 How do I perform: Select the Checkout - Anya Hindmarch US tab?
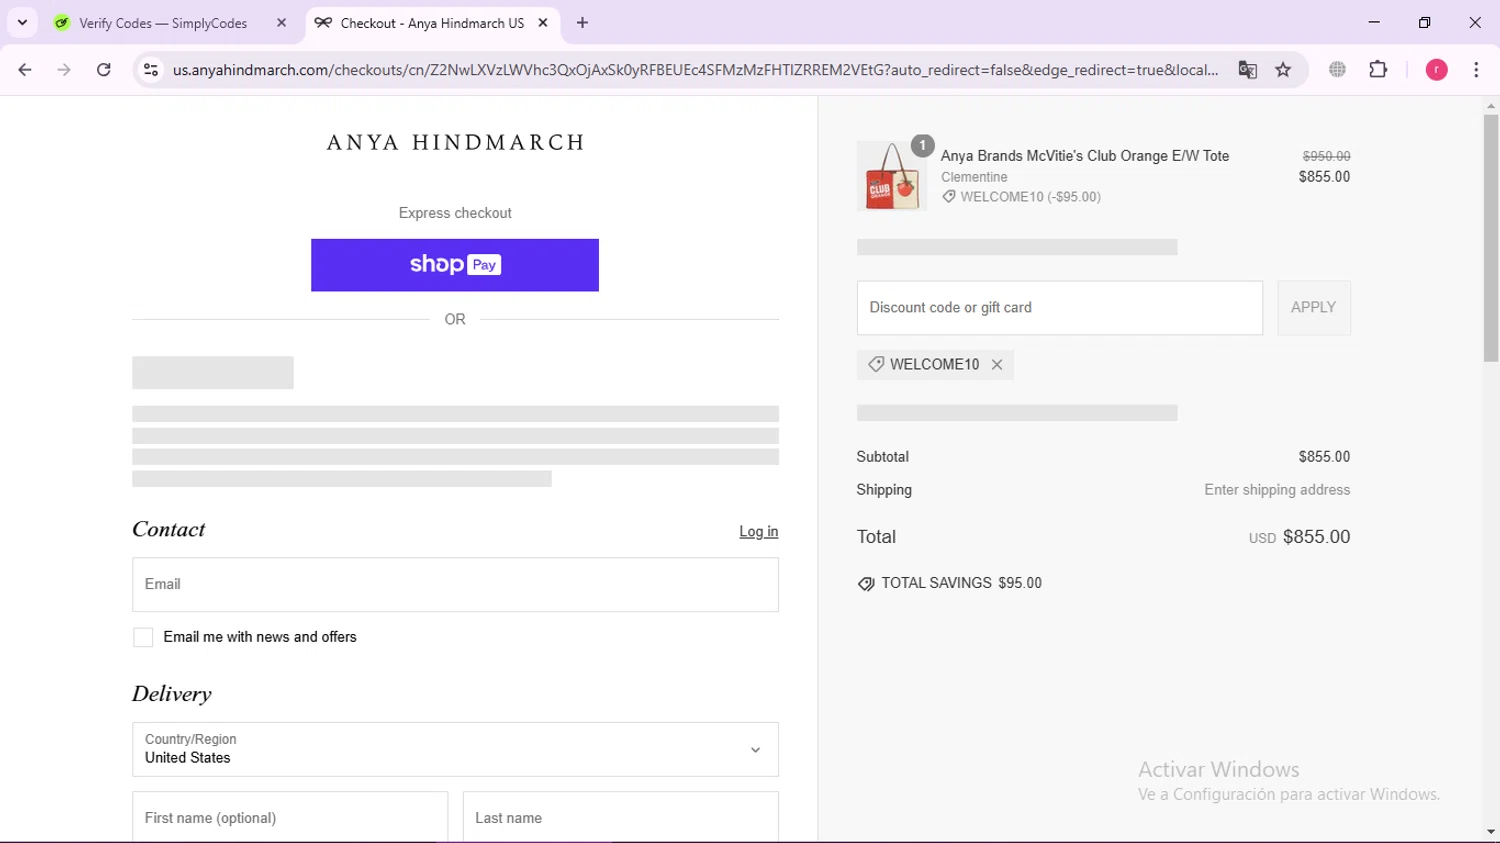[x=432, y=23]
